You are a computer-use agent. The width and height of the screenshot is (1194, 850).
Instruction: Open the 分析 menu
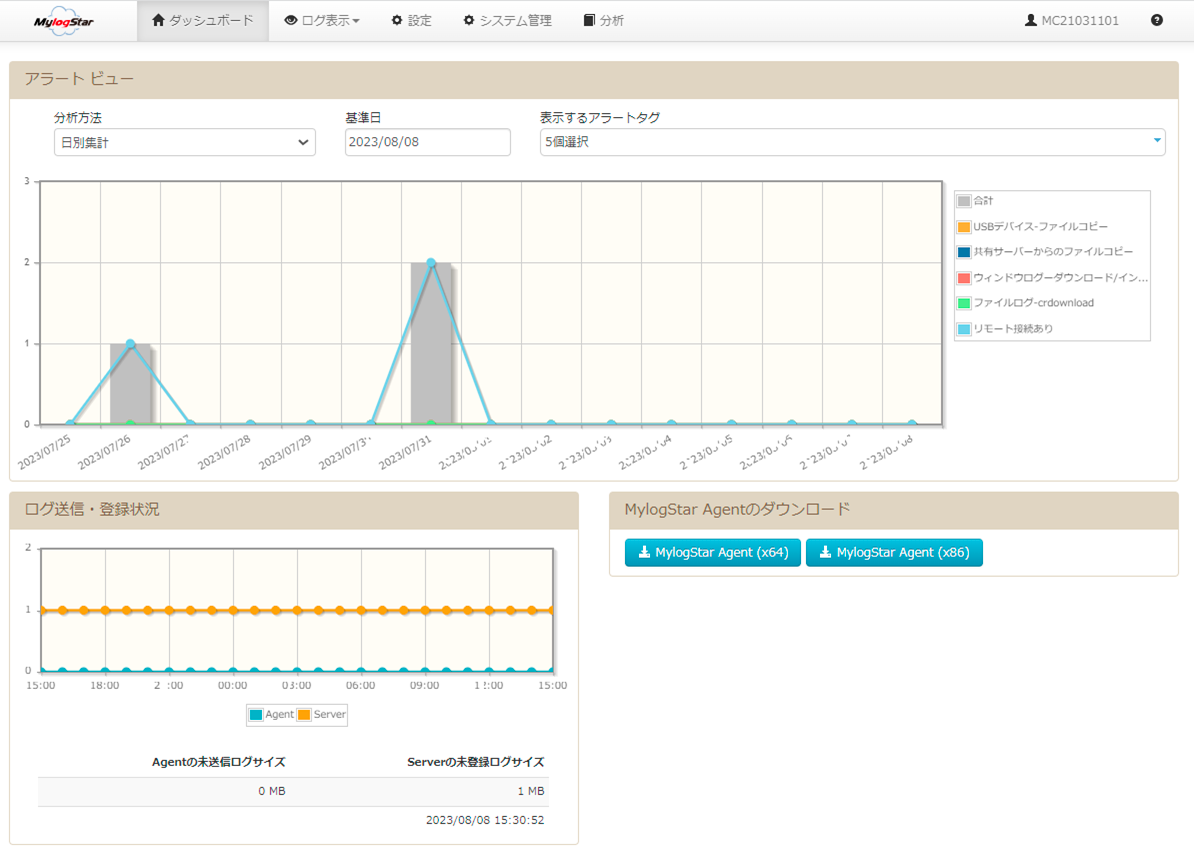[x=604, y=21]
